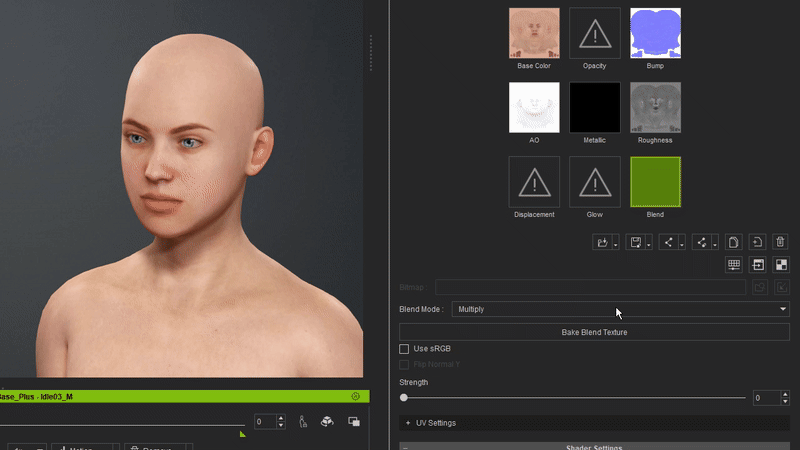Increase Strength with the up stepper
Viewport: 800px width, 450px height.
point(785,394)
